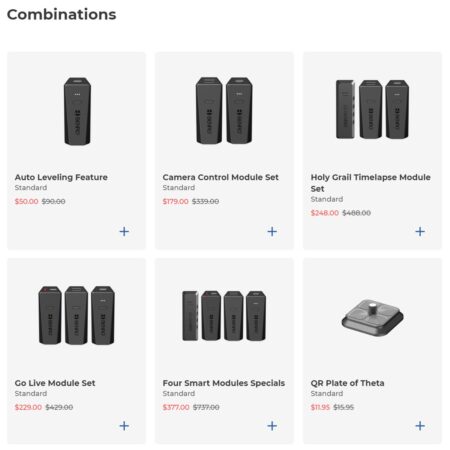This screenshot has width=450, height=450.
Task: Open Four Smart Modules Specials image
Action: click(x=224, y=316)
